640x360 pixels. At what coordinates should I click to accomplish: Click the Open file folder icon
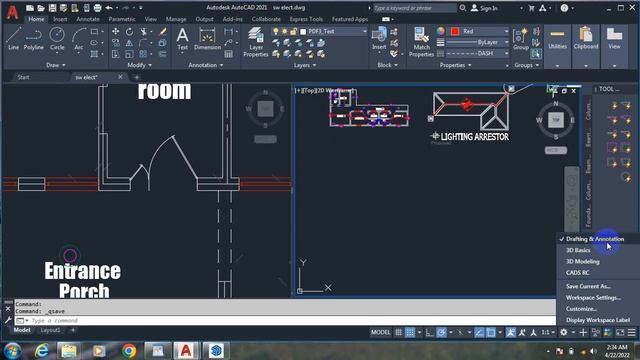point(41,8)
